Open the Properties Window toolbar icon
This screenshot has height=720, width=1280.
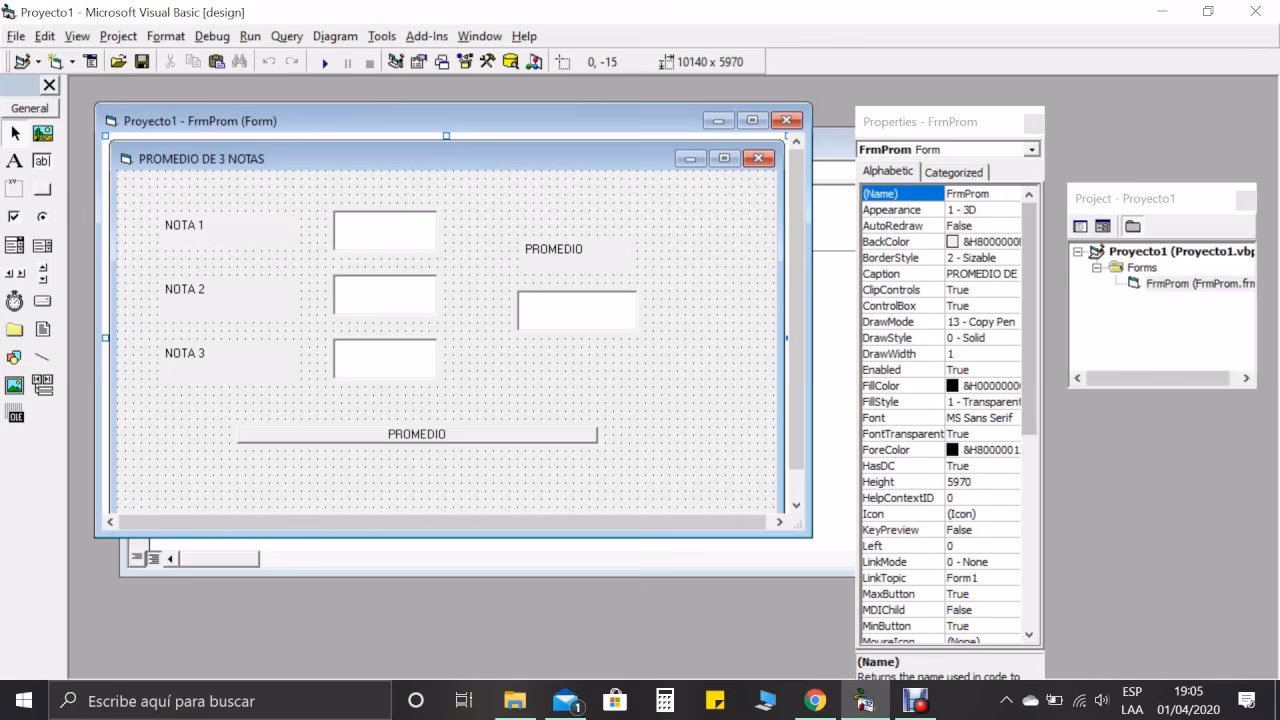pyautogui.click(x=419, y=62)
